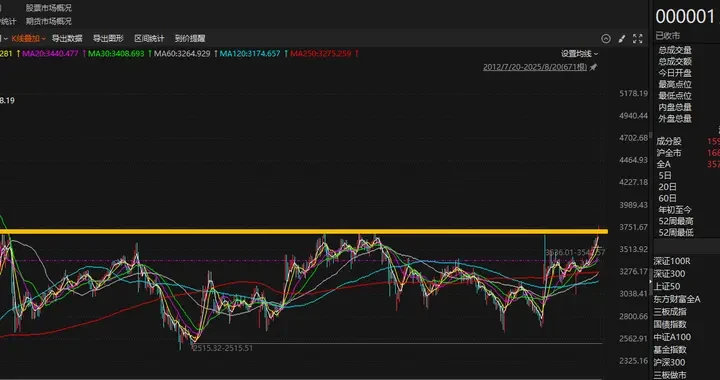Screen dimensions: 720x380
Task: Click the MA120 cyan indicator label
Action: 250,54
